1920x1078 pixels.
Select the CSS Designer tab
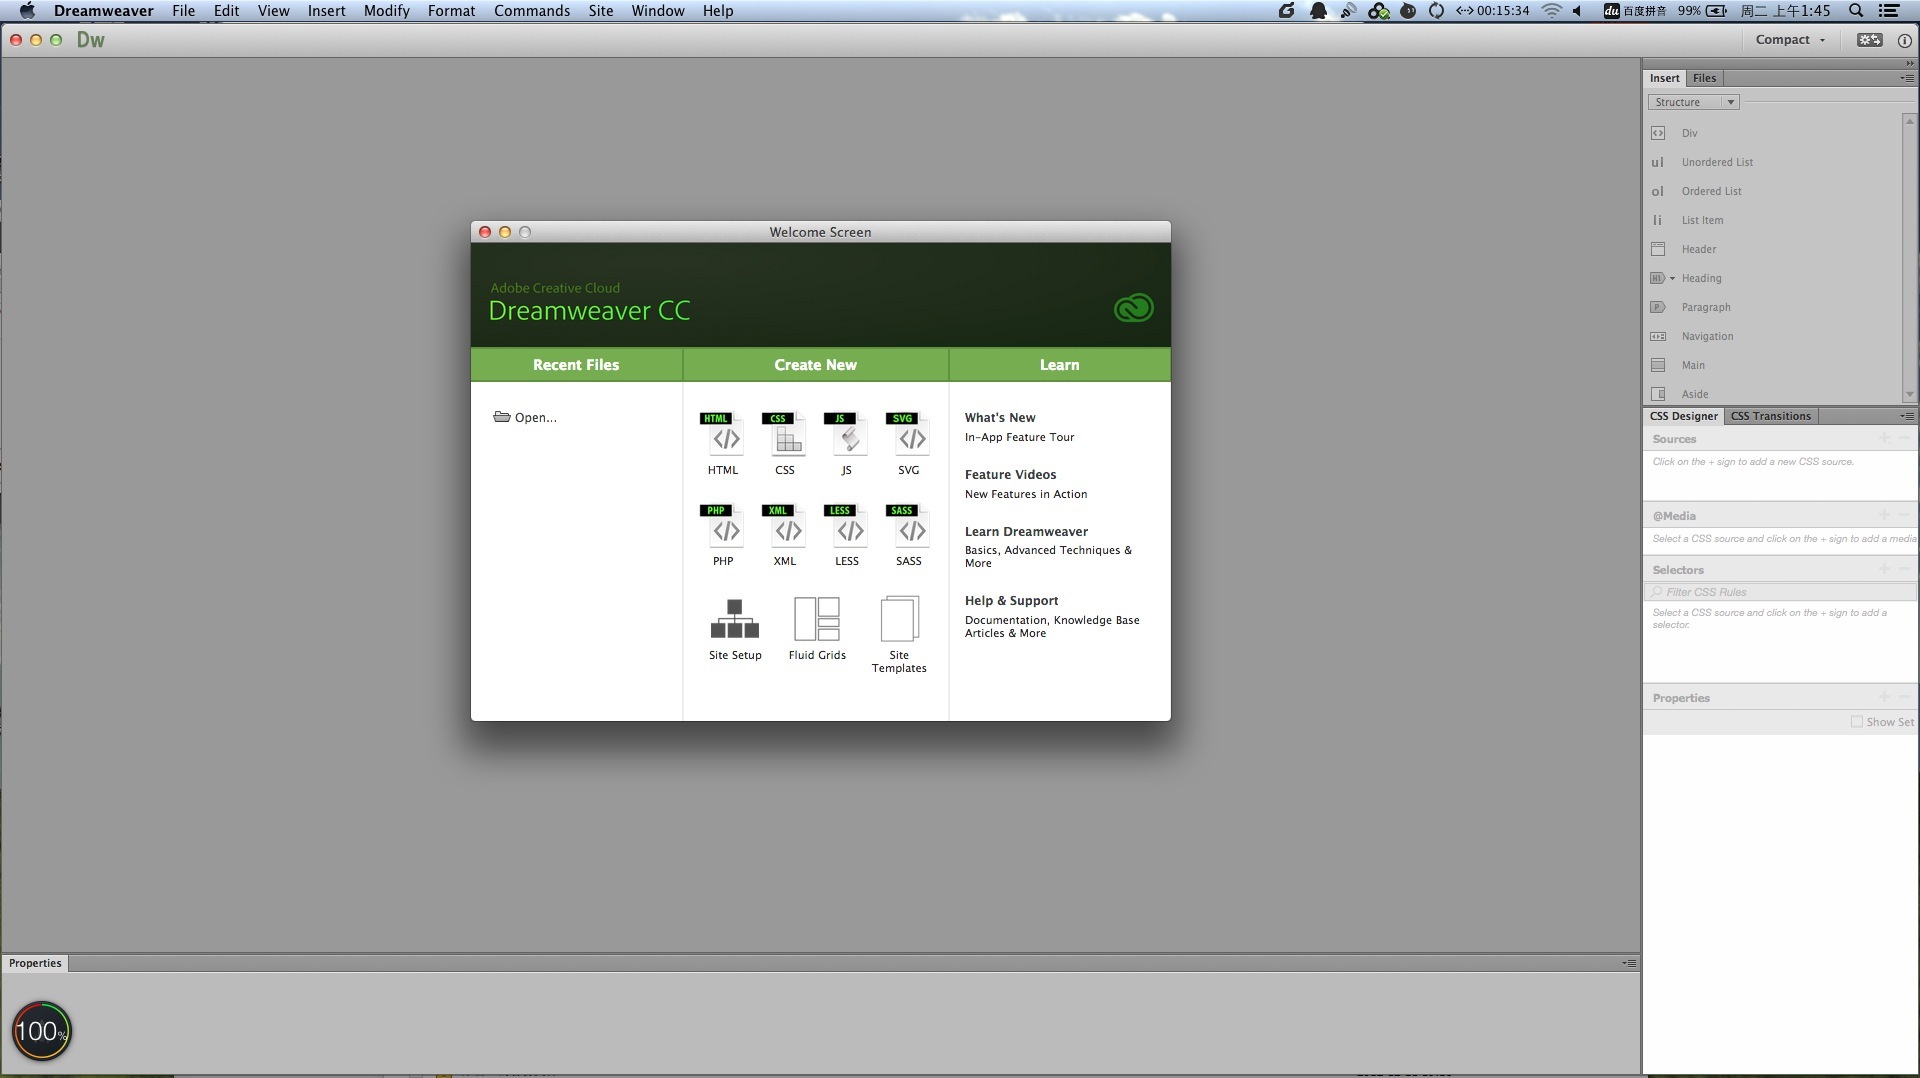point(1684,416)
